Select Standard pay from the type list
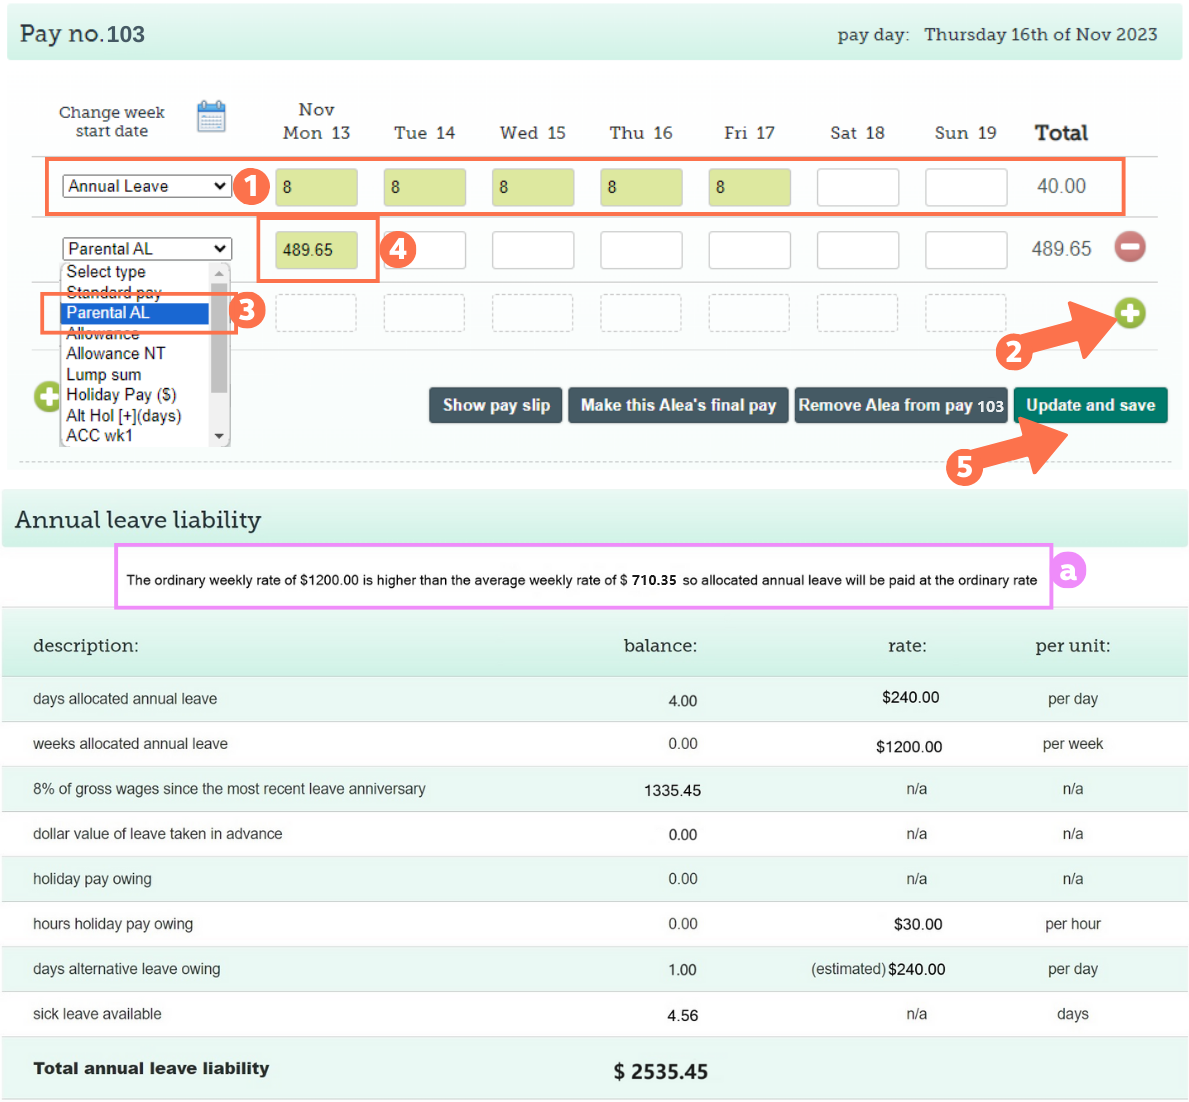1189x1102 pixels. pyautogui.click(x=113, y=292)
